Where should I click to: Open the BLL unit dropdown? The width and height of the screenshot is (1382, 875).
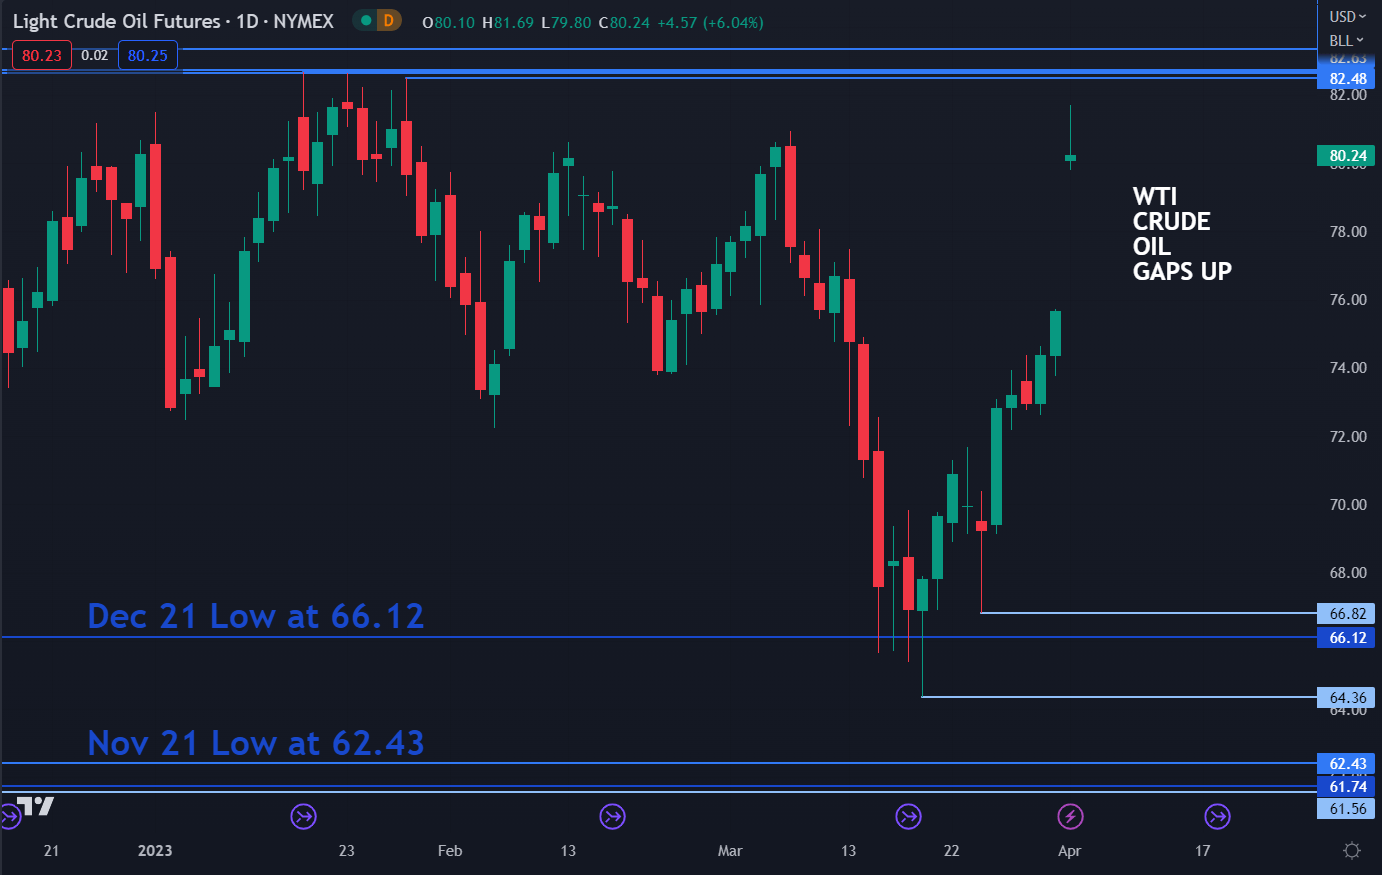point(1346,41)
